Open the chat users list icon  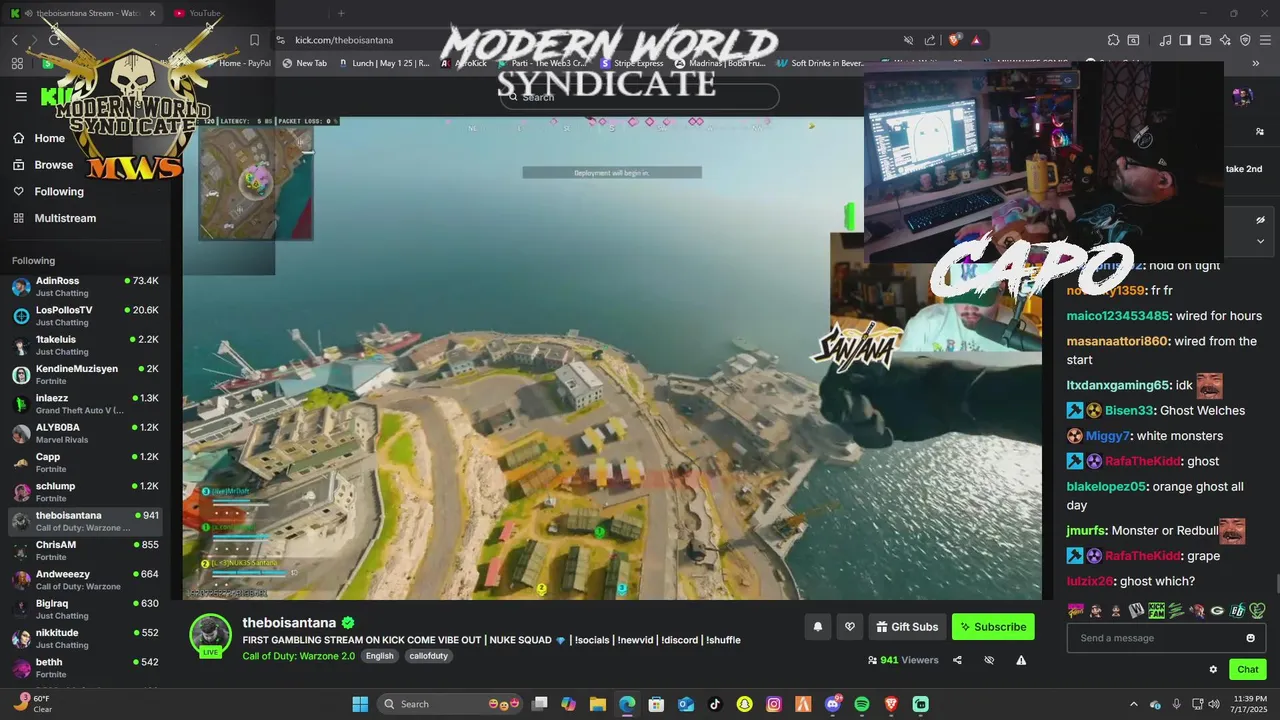1259,131
